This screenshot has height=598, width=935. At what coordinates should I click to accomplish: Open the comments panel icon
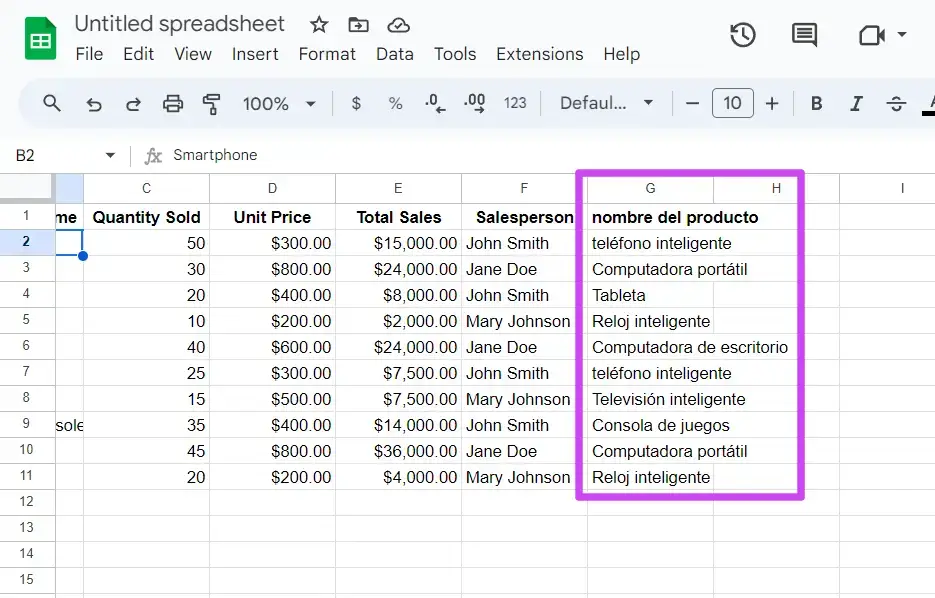[x=804, y=35]
